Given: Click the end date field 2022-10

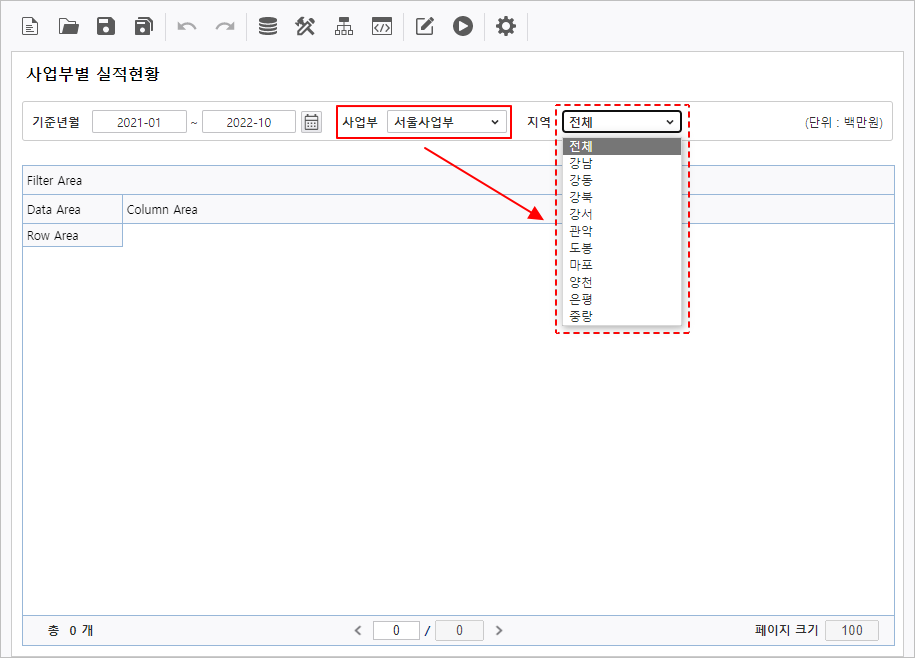Looking at the screenshot, I should (249, 122).
